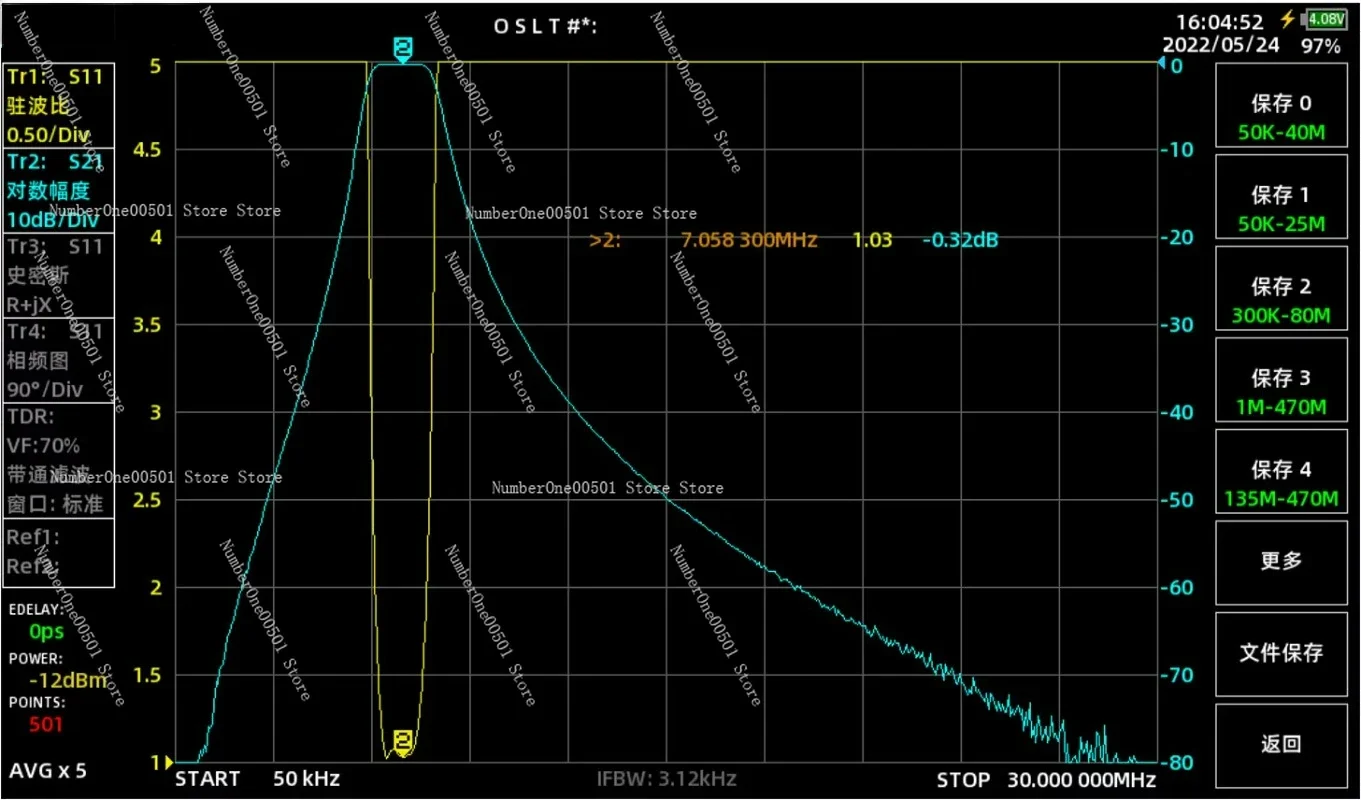Activate the Tr4 S11 phase trace
The height and width of the screenshot is (800, 1361).
point(59,360)
